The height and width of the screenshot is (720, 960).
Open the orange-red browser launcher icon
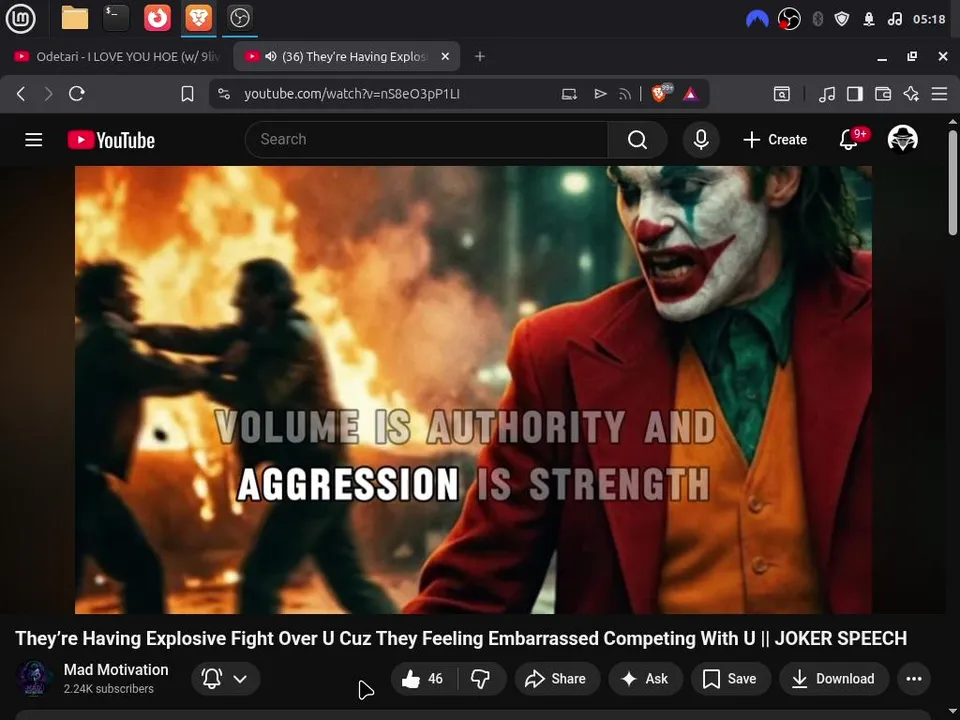click(157, 18)
